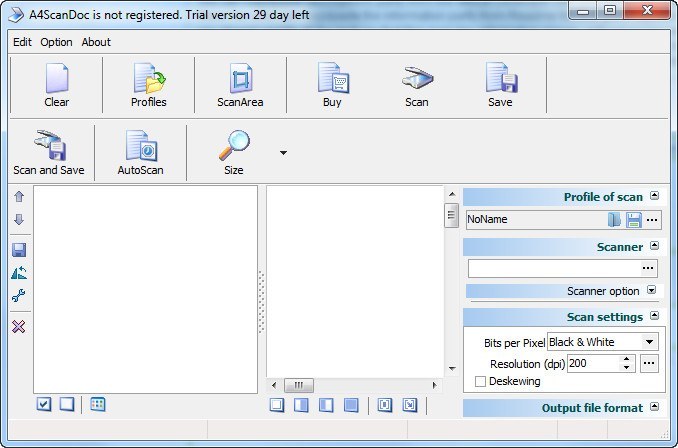
Task: Click the ellipsis button beside the scanner field
Action: click(648, 268)
